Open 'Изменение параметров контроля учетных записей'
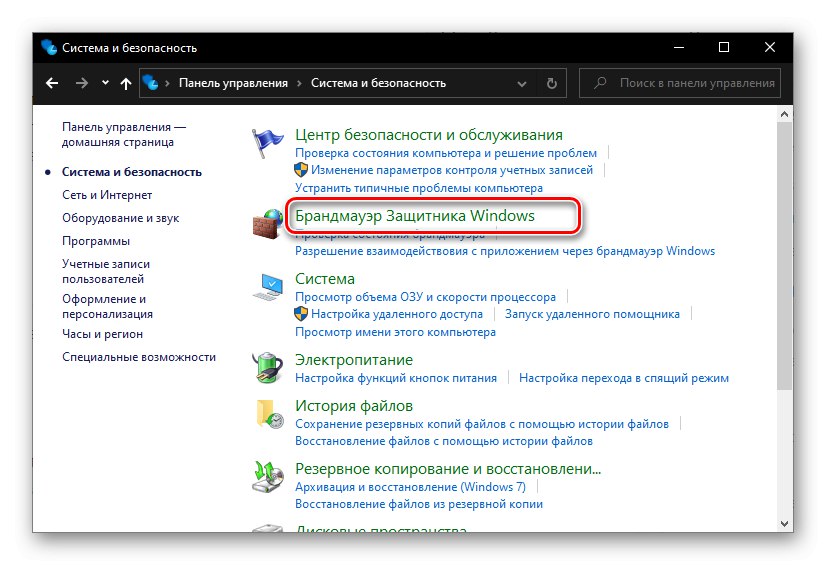 [x=452, y=170]
